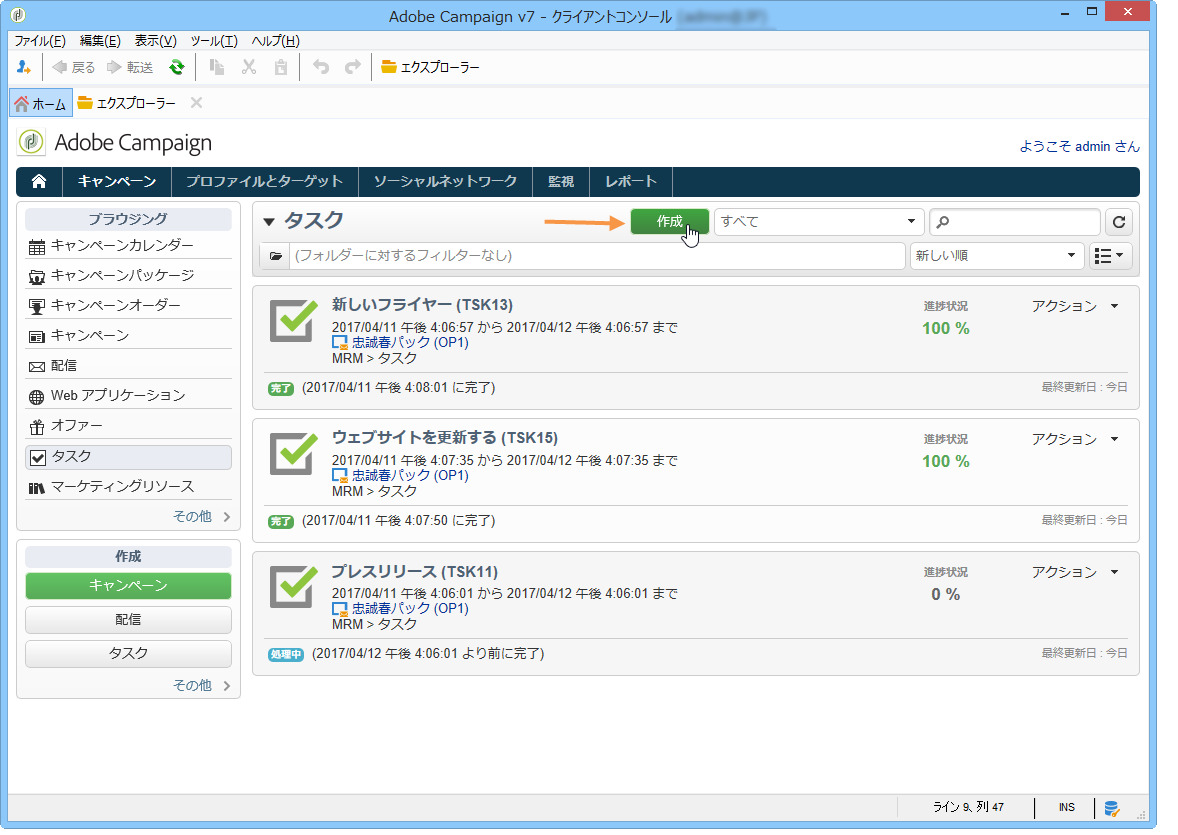Click checkmark icon of プレスリリース task
The width and height of the screenshot is (1178, 835).
click(293, 587)
